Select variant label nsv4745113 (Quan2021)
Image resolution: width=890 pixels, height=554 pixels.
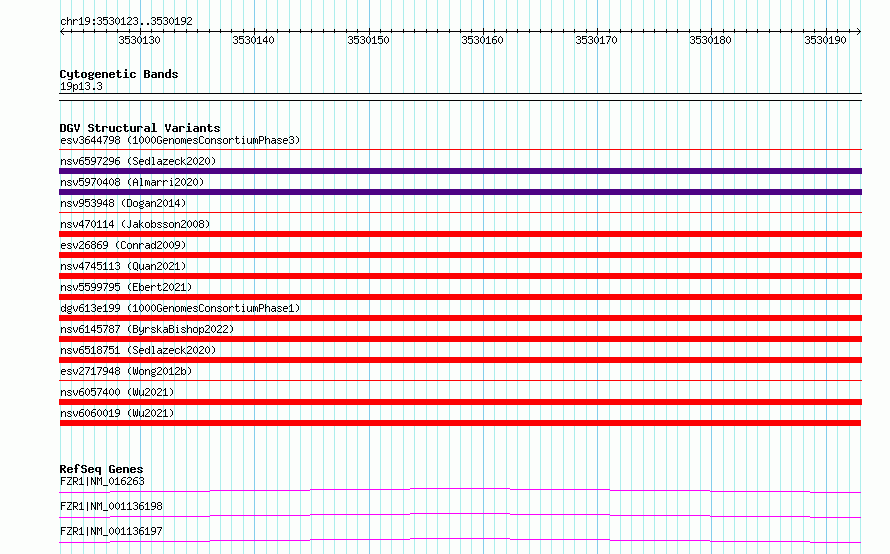click(123, 266)
